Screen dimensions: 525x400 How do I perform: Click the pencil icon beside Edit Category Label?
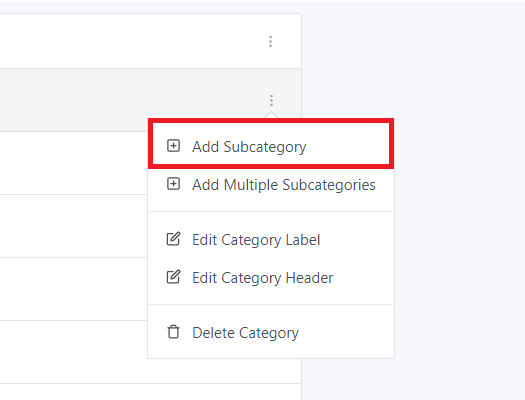pos(173,239)
